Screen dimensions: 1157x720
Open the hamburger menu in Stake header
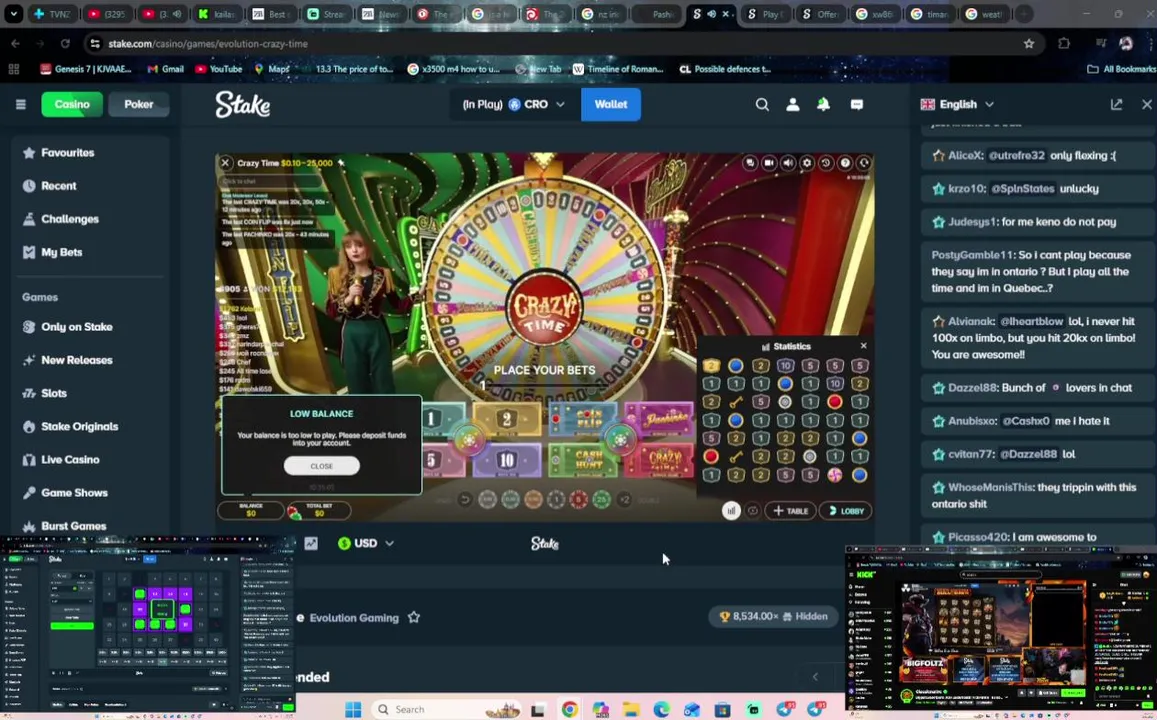click(x=21, y=104)
